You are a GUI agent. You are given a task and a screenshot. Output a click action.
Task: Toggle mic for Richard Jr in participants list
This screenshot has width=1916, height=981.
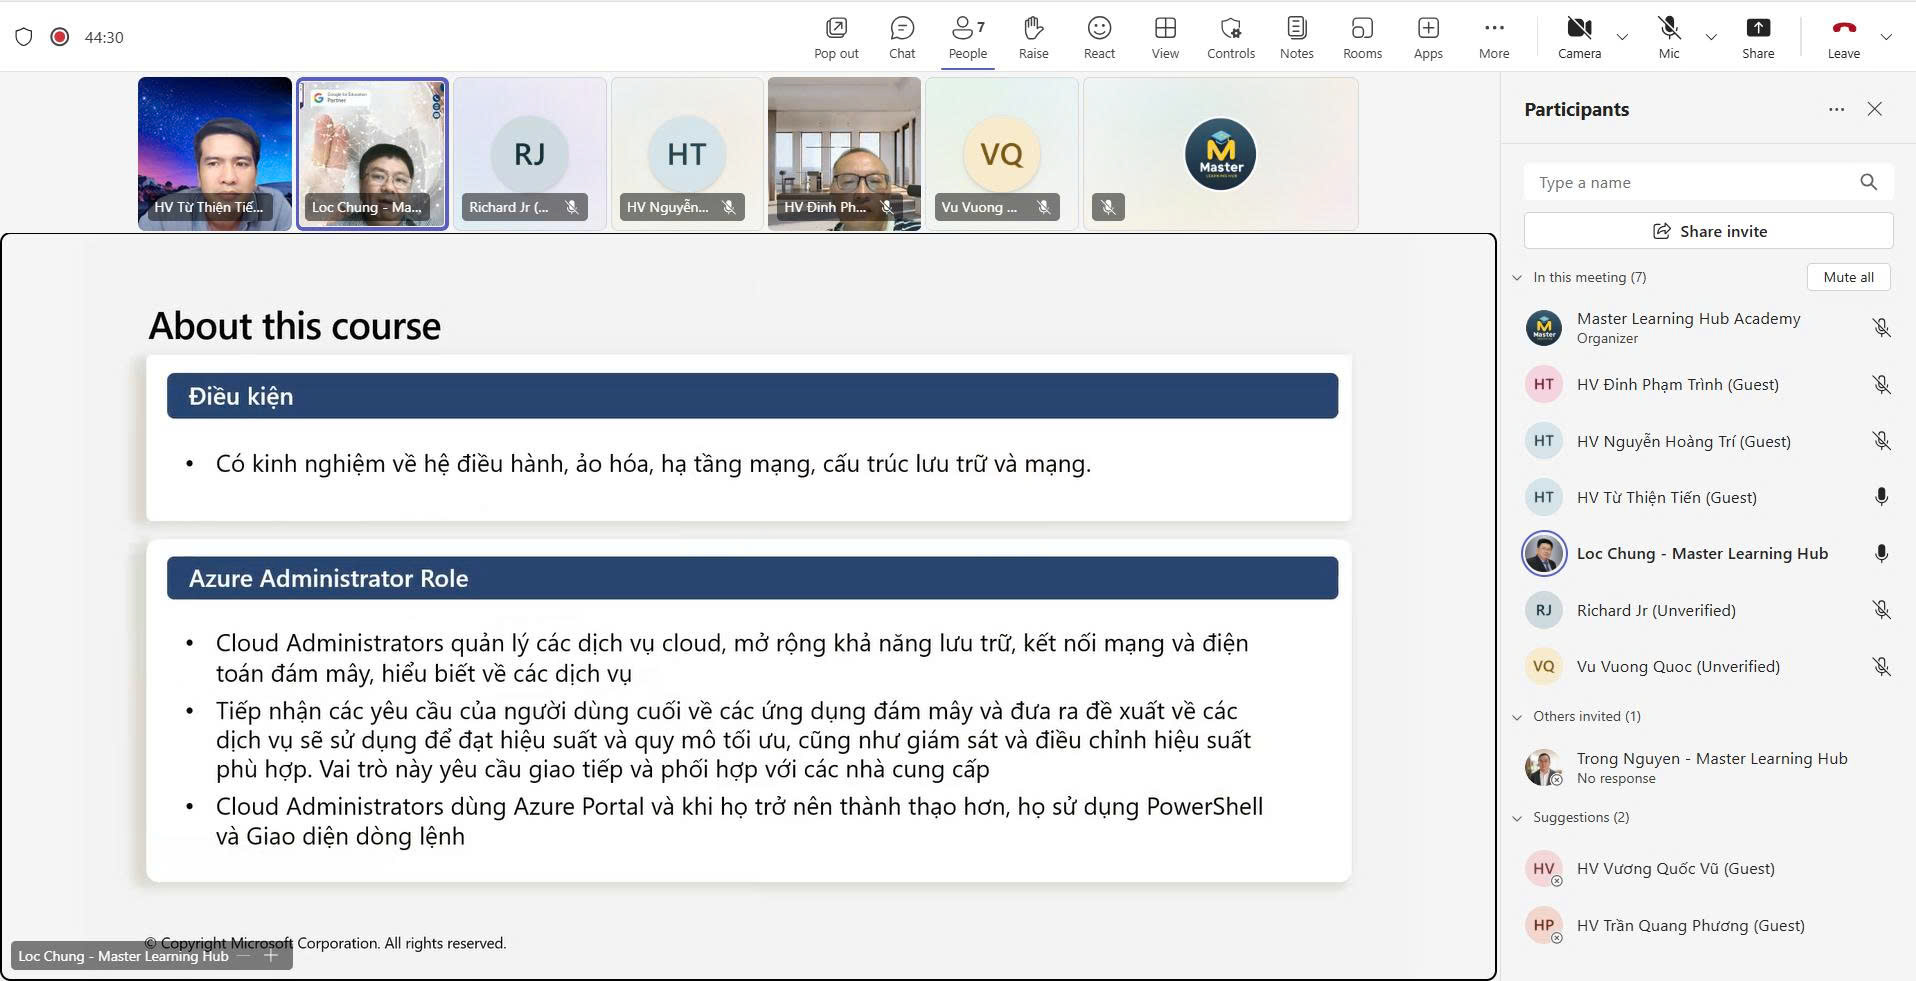point(1881,610)
